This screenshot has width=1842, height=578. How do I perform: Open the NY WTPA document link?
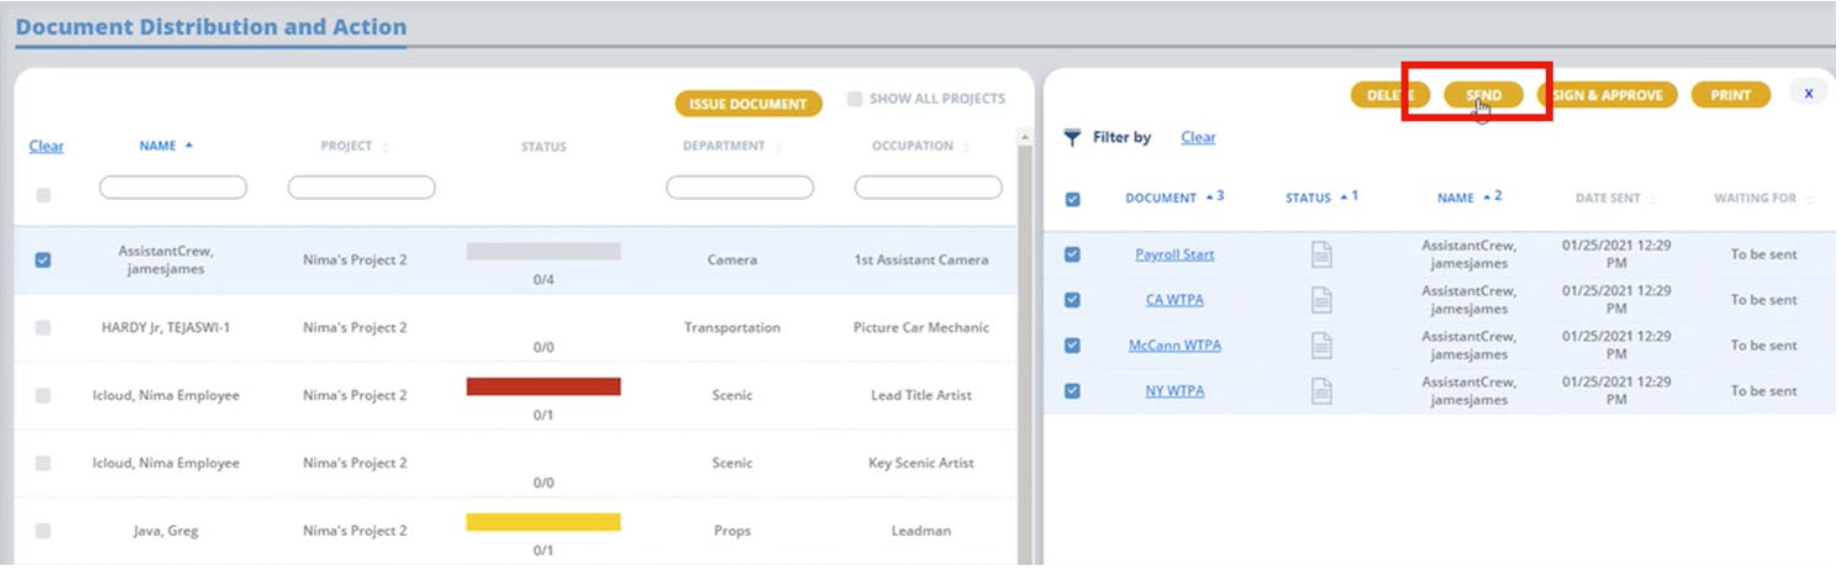(1174, 391)
